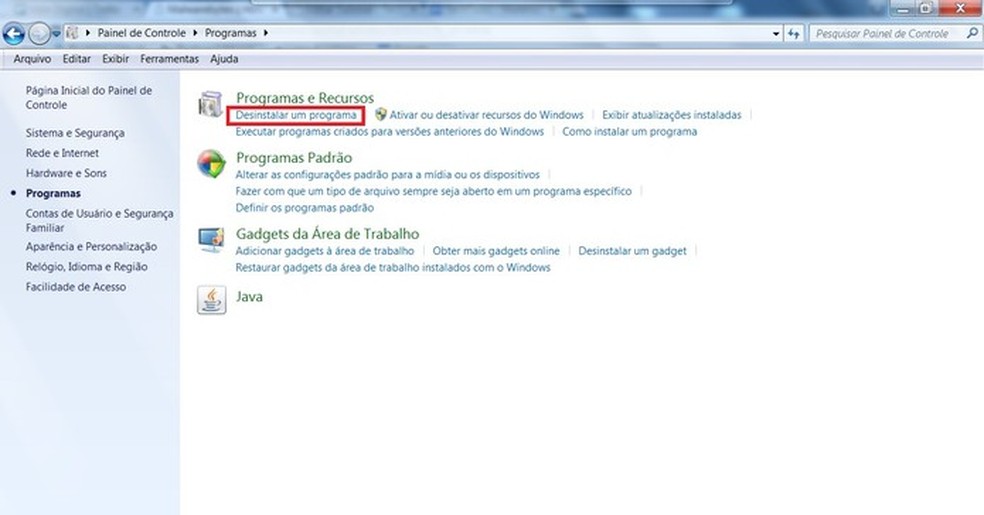Open Executar programas criados para versões anteriores

(x=390, y=132)
